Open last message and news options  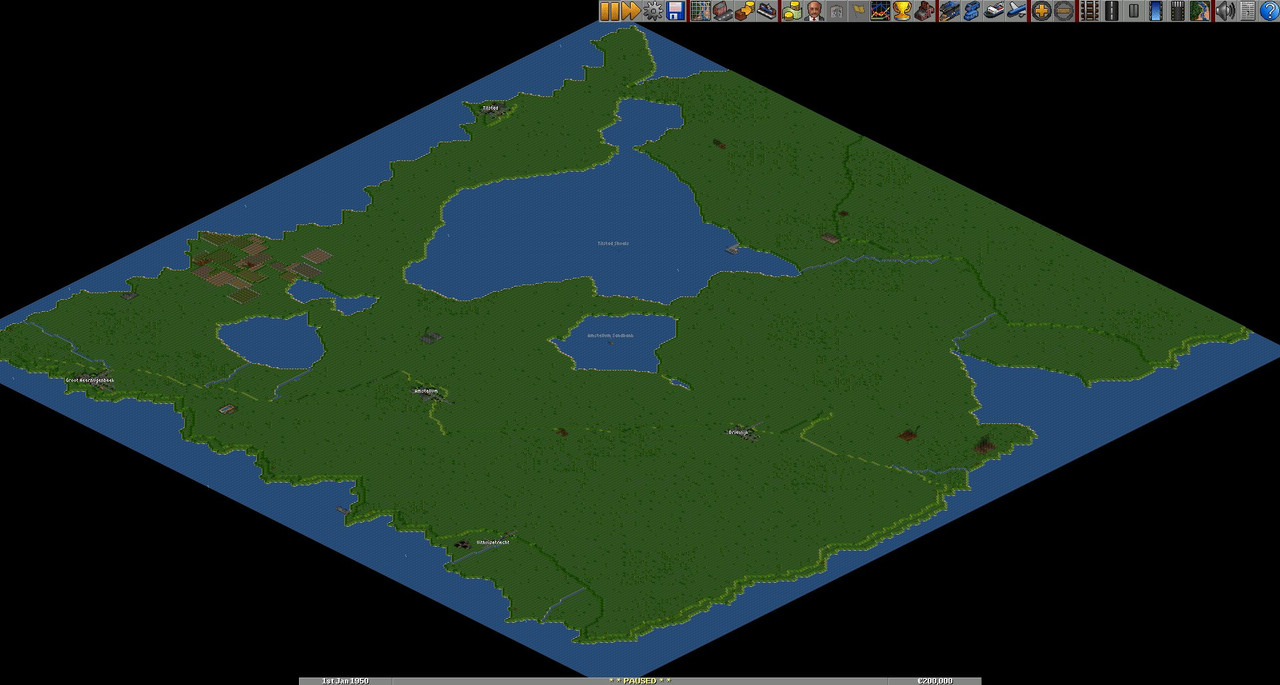point(1247,11)
